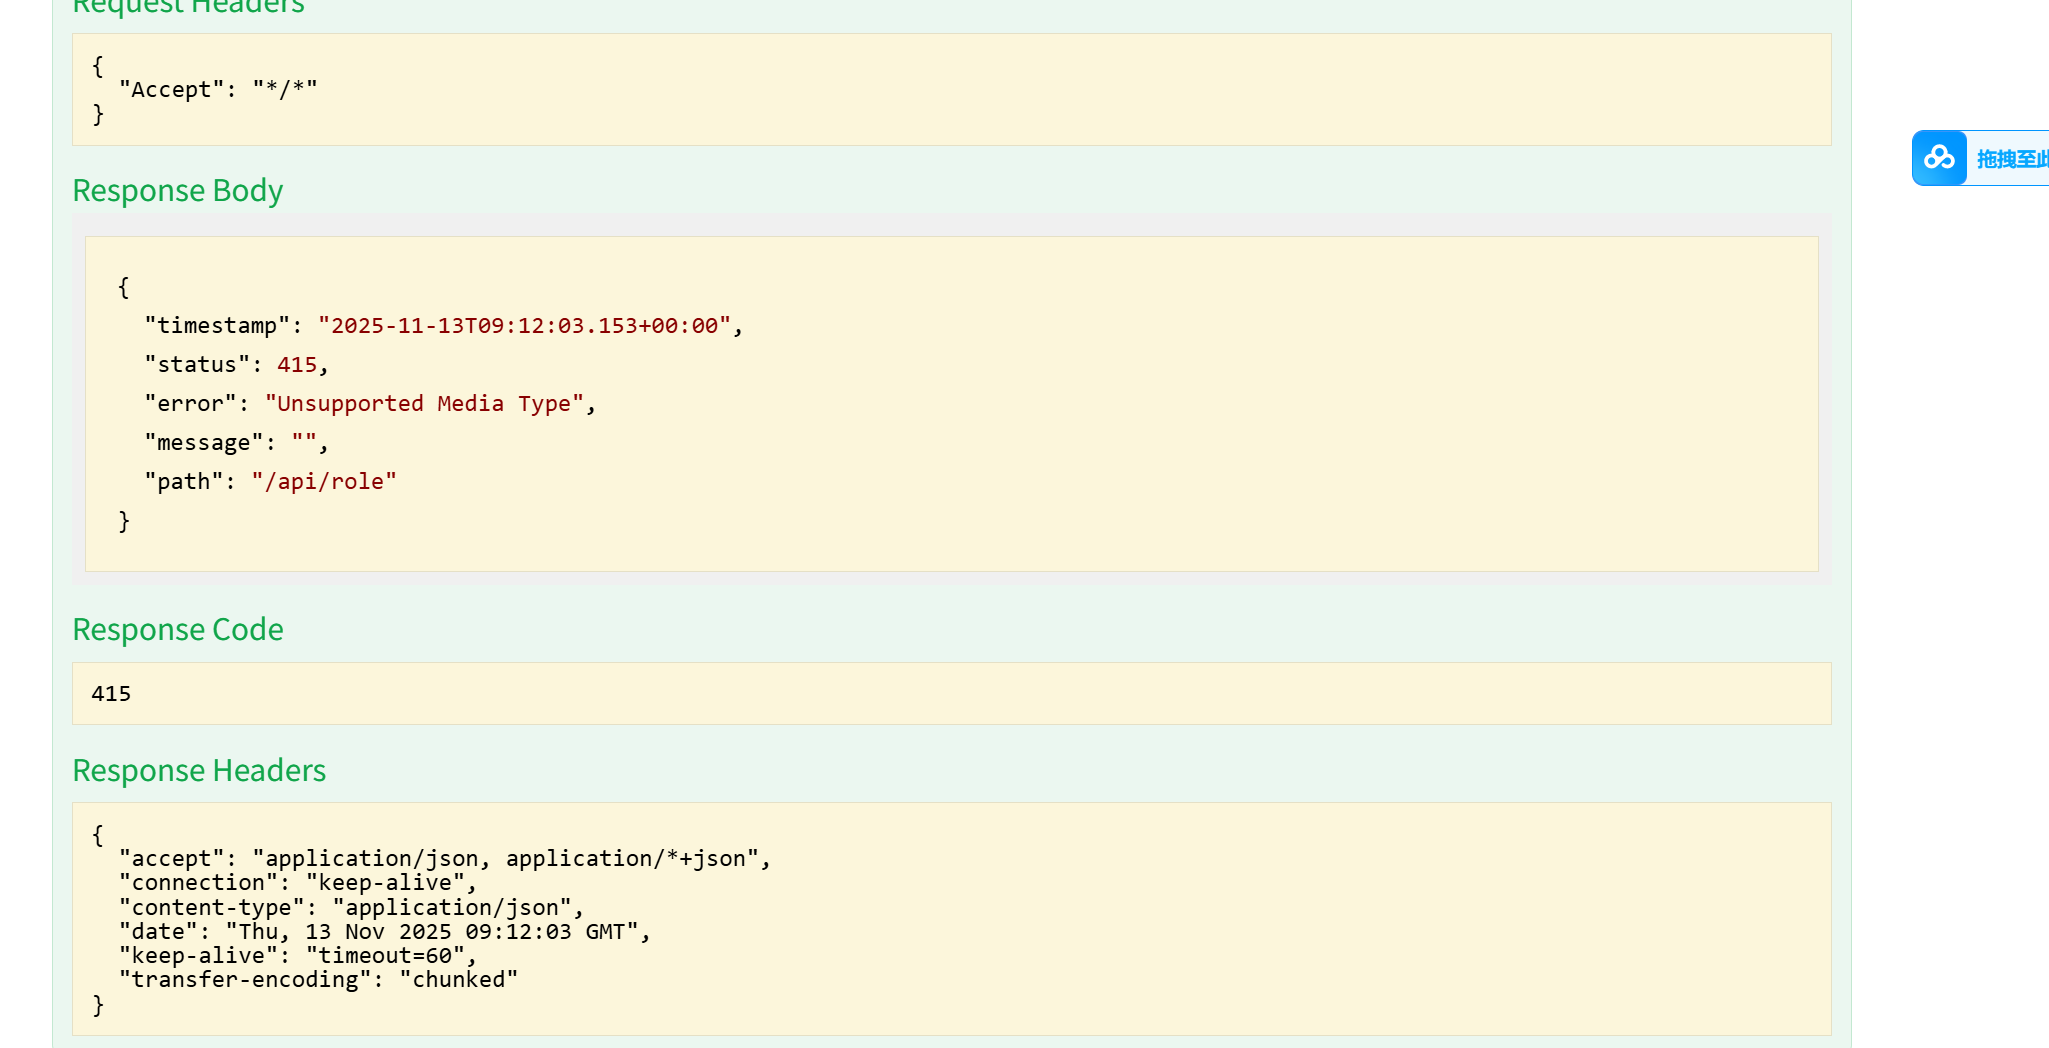Click the Baidu Netdisk cloud icon

pos(1939,158)
